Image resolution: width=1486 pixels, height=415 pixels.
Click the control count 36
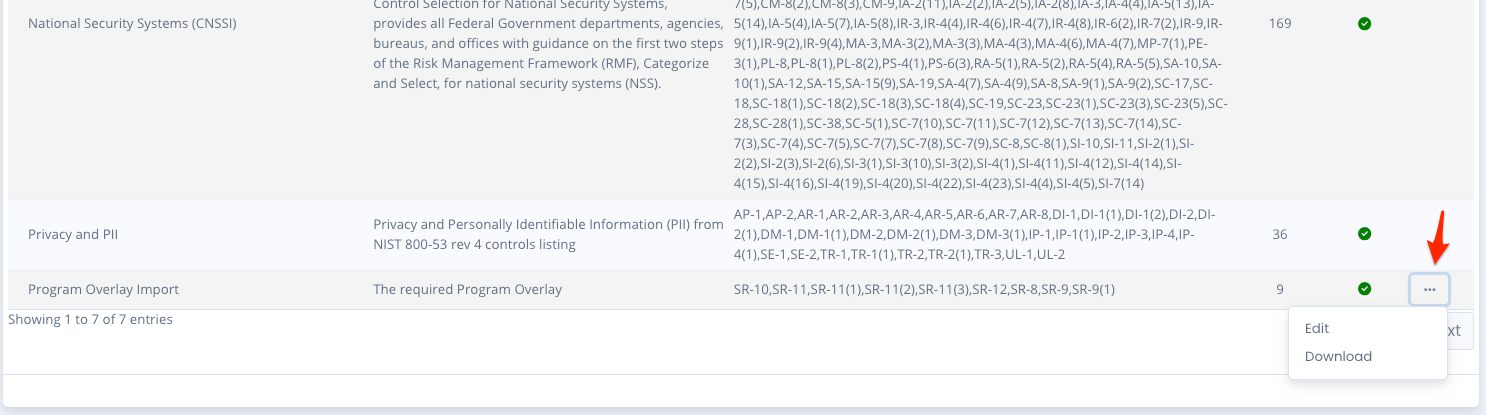[1280, 234]
